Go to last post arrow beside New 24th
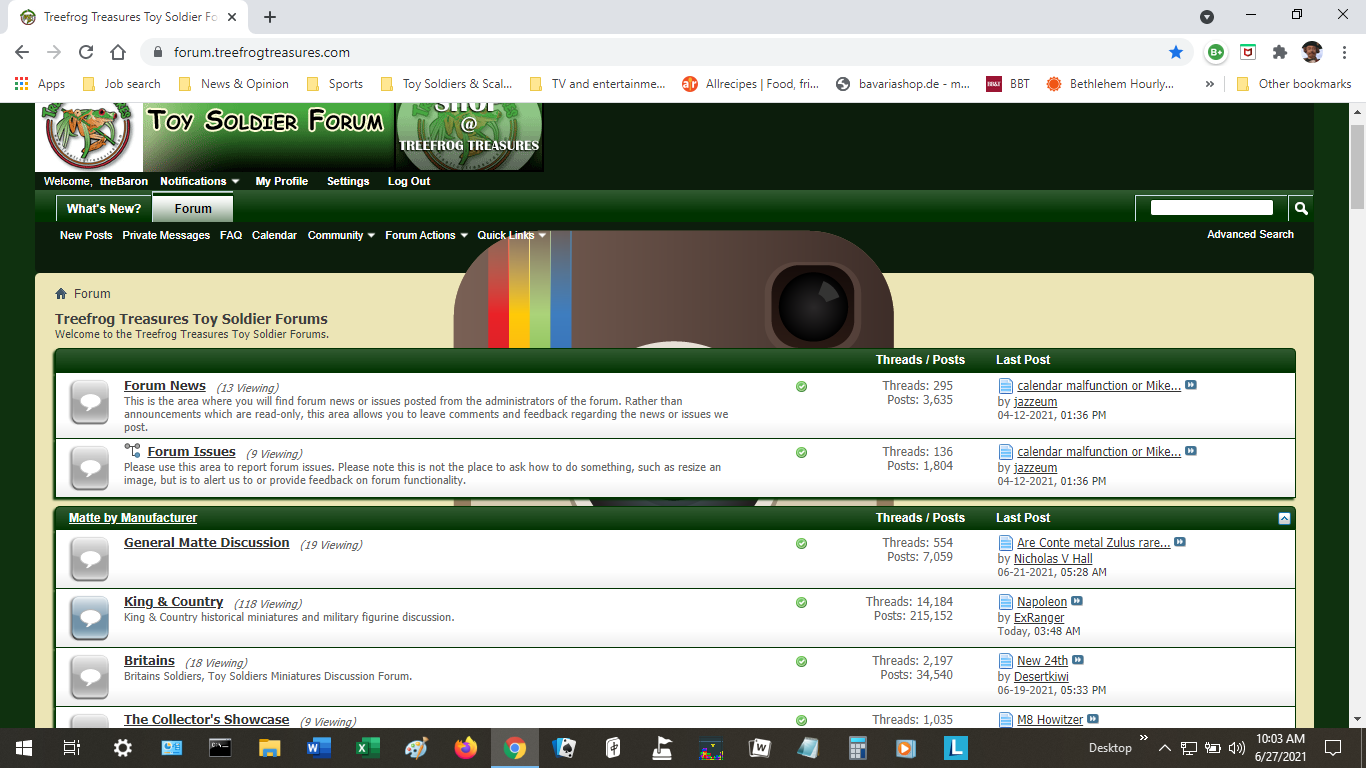This screenshot has height=768, width=1366. [1078, 661]
